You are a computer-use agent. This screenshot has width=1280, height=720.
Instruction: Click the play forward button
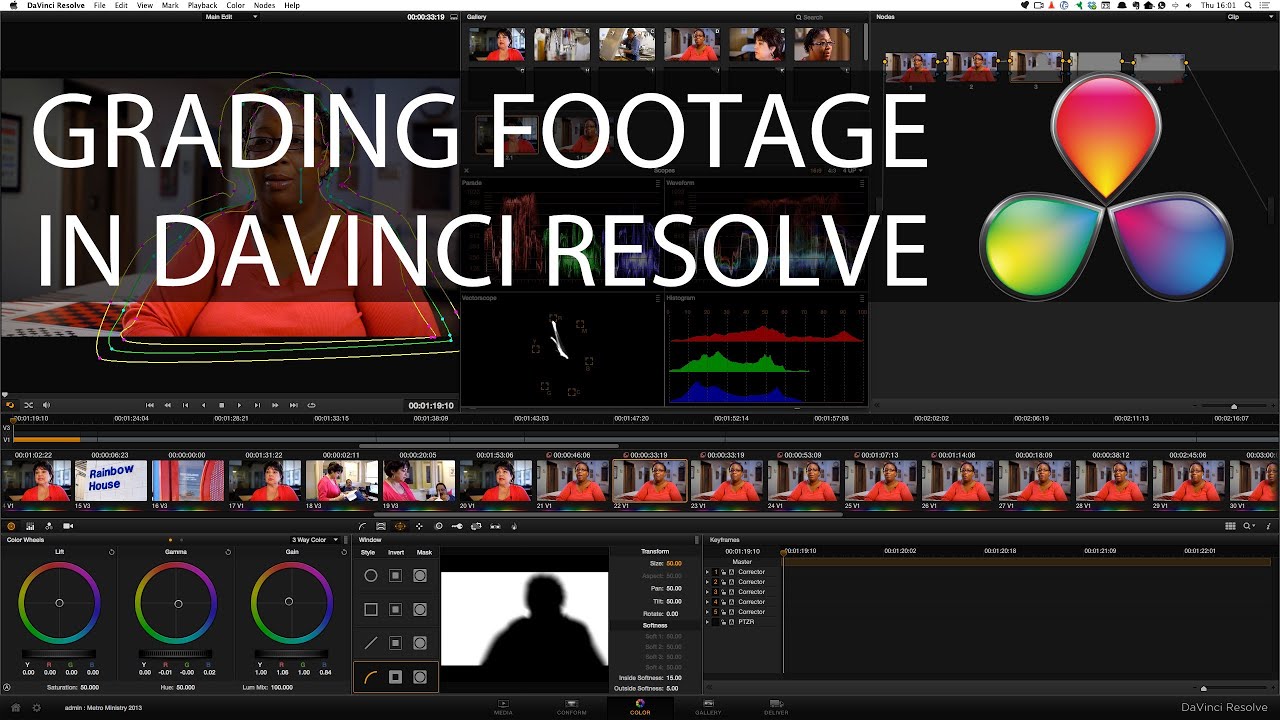[x=239, y=405]
